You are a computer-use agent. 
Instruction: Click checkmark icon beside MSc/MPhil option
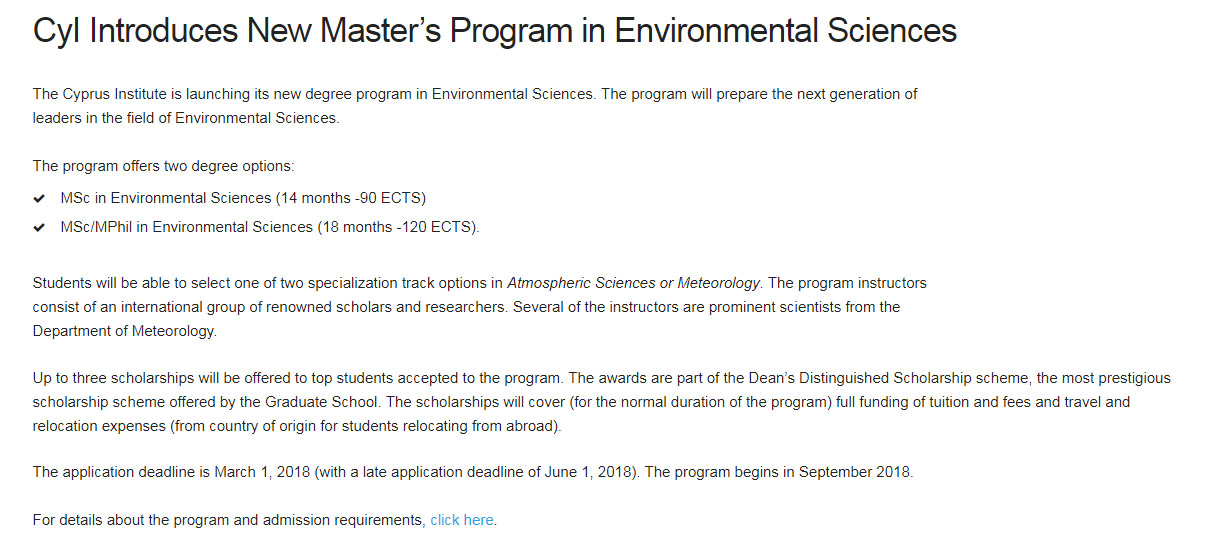(39, 227)
